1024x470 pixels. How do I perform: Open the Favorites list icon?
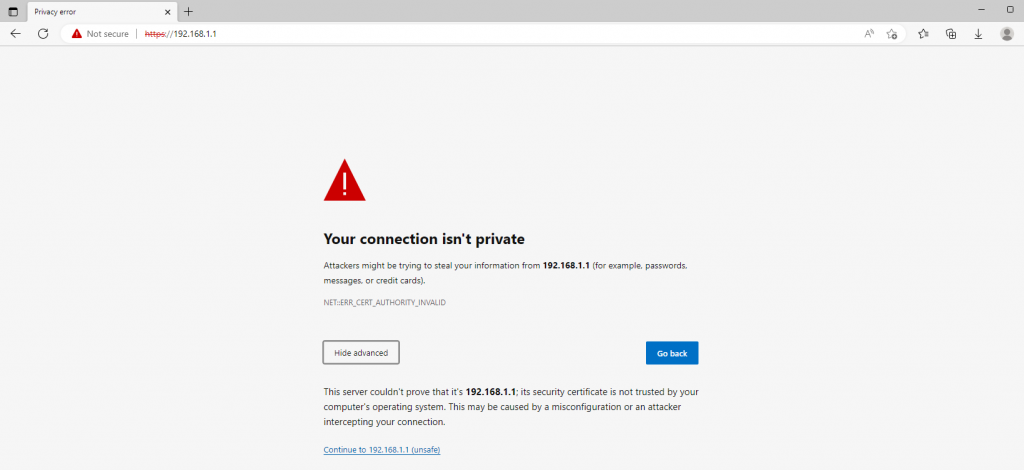coord(923,34)
